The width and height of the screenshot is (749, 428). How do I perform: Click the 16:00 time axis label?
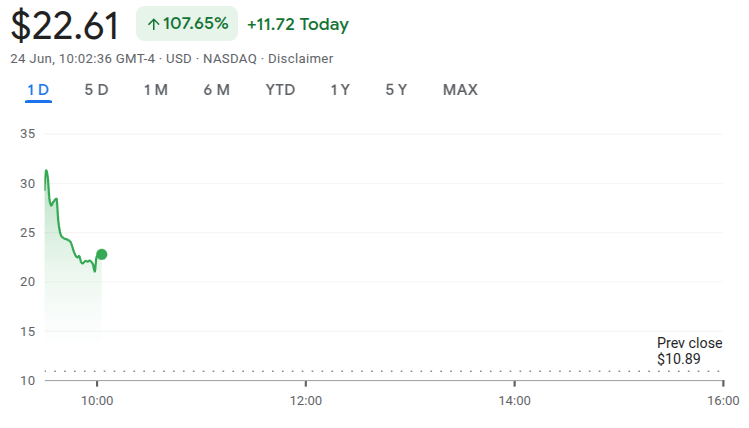click(x=723, y=400)
